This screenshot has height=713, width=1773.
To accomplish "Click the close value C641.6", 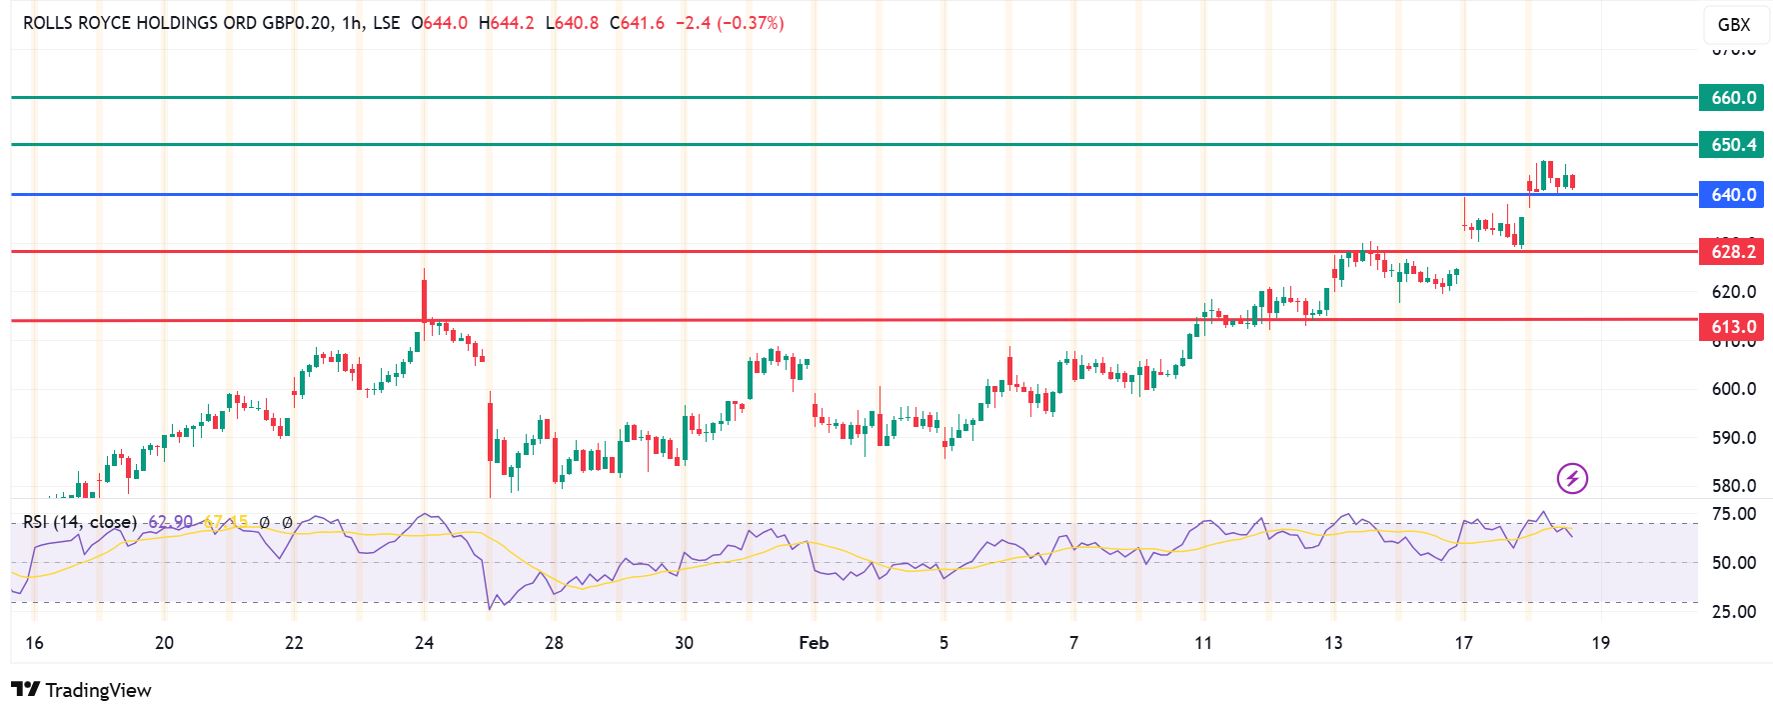I will pos(637,23).
